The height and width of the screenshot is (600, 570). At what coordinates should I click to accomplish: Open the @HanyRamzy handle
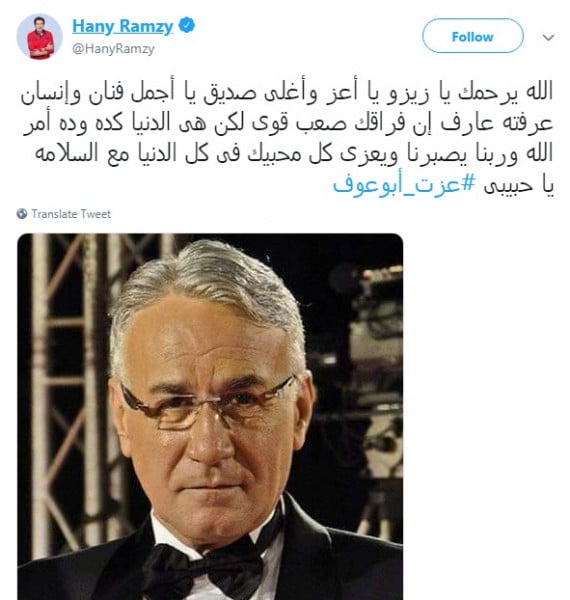(113, 49)
